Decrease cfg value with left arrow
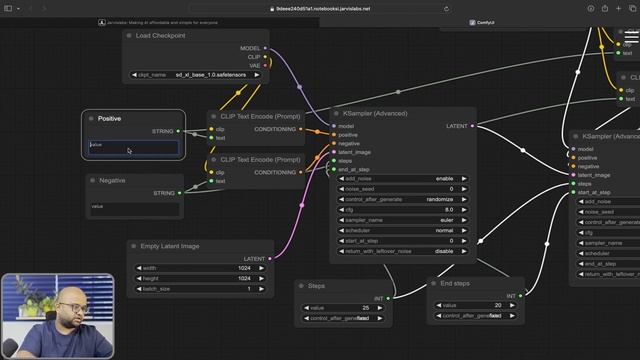Viewport: 640px width, 360px height. pyautogui.click(x=341, y=210)
